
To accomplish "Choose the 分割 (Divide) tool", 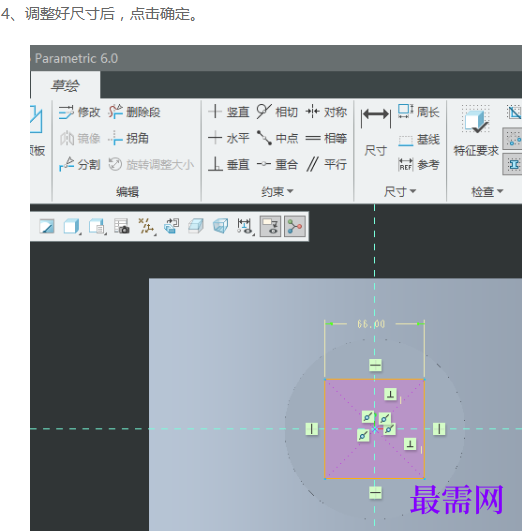I will (80, 165).
